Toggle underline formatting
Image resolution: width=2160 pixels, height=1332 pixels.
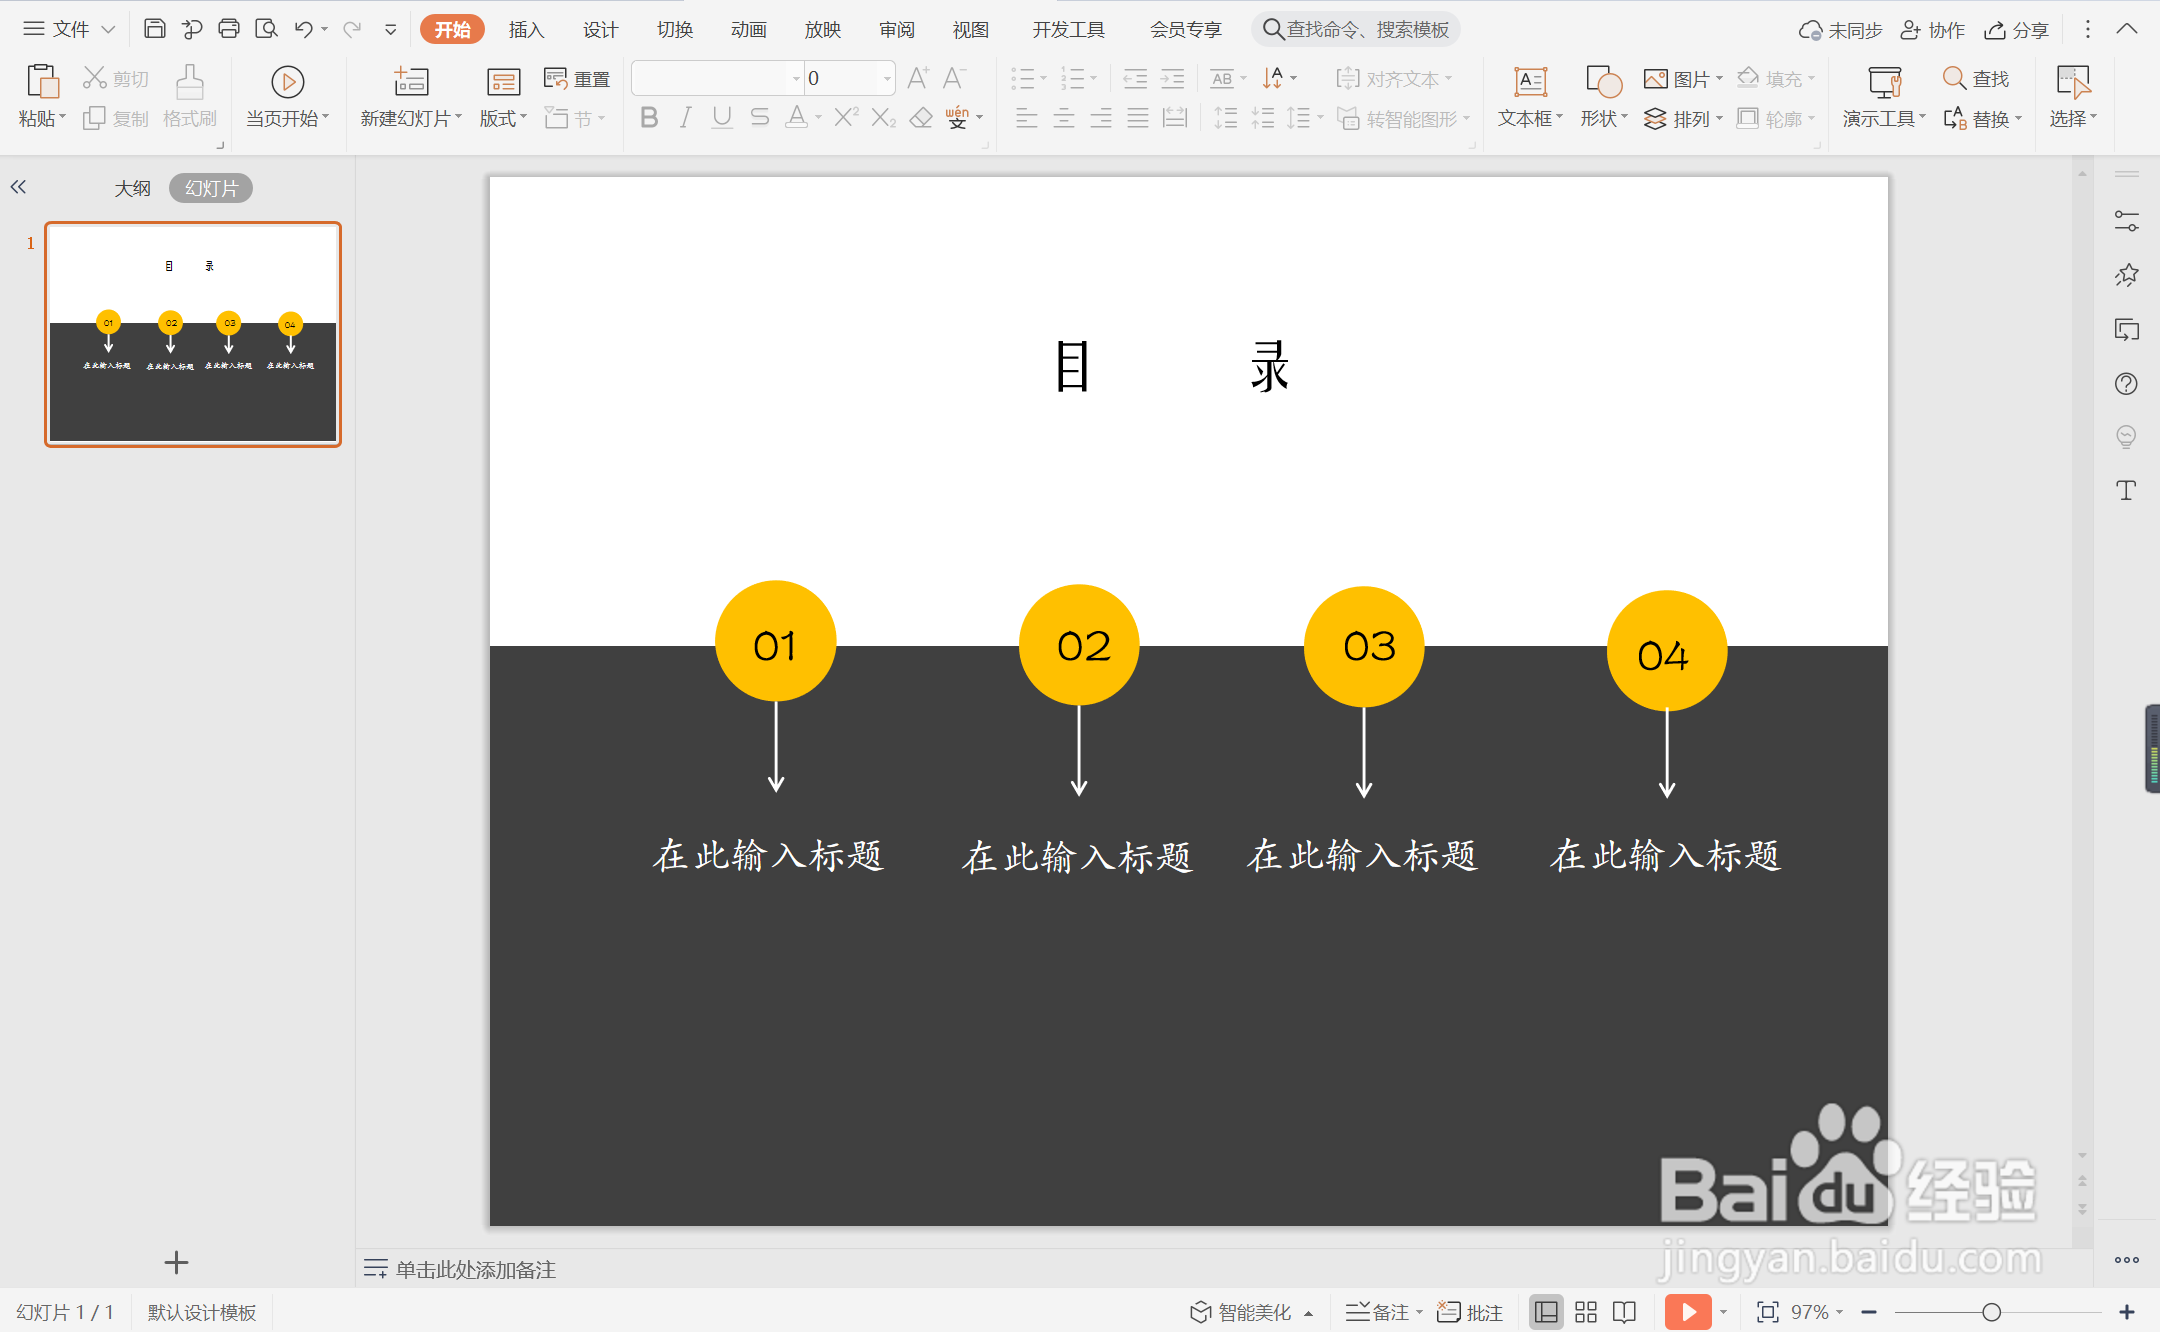(722, 117)
